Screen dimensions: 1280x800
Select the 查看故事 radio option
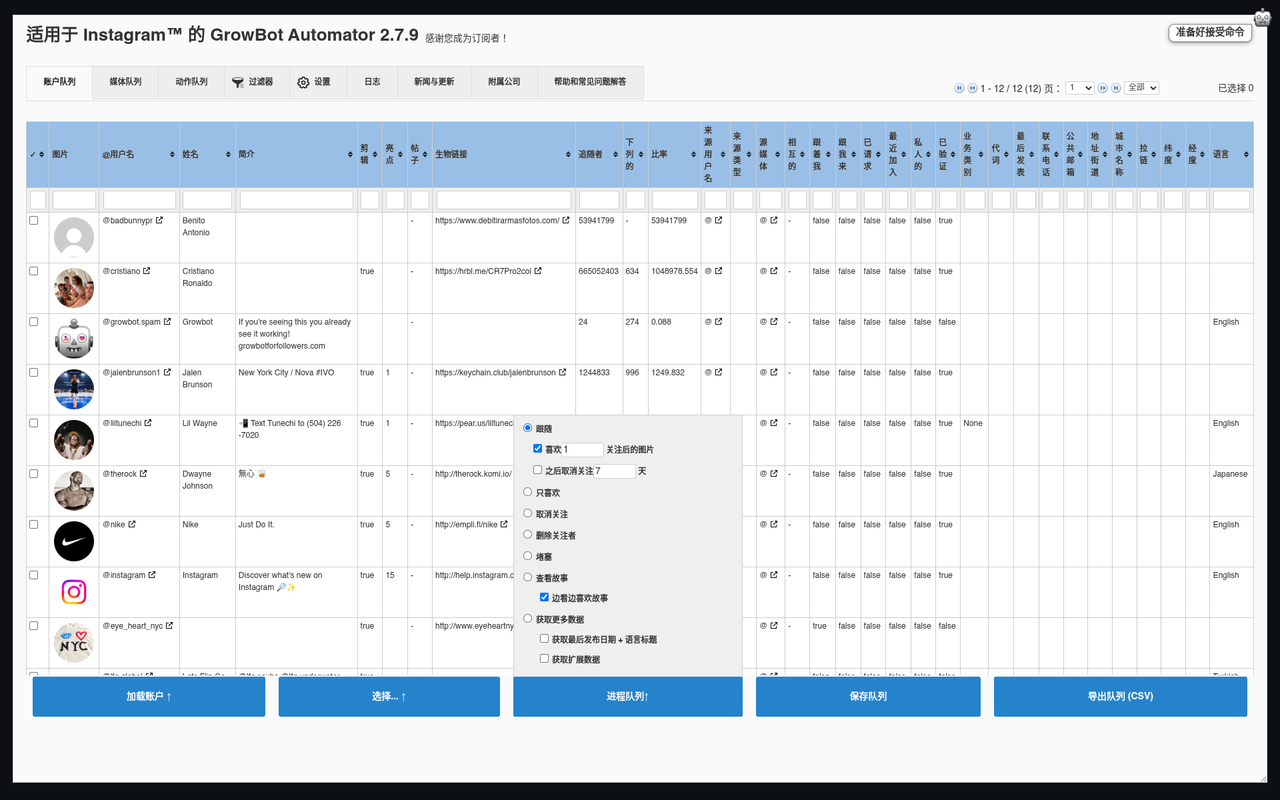(528, 577)
